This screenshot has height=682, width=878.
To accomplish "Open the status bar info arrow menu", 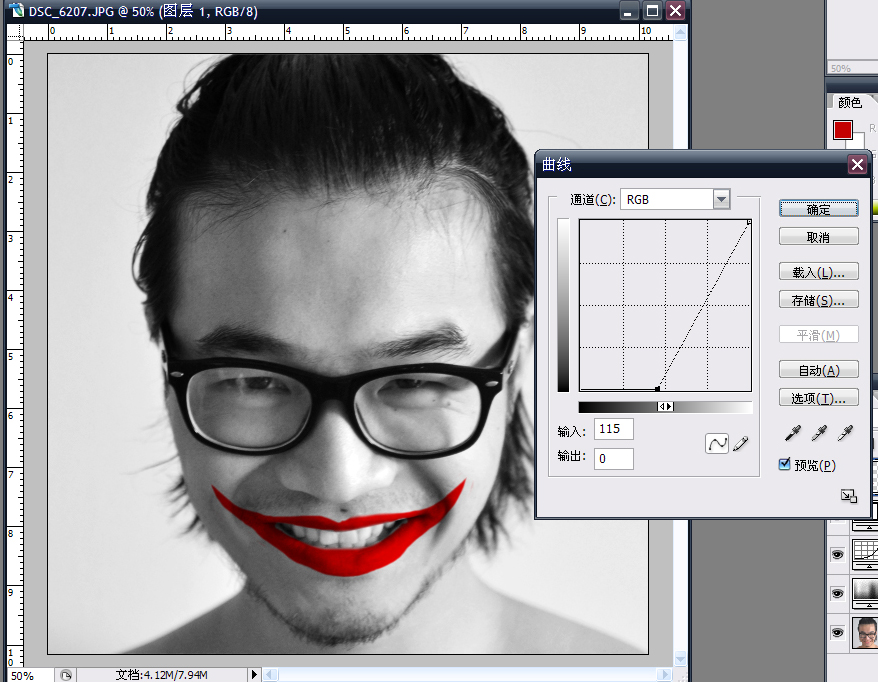I will (254, 675).
